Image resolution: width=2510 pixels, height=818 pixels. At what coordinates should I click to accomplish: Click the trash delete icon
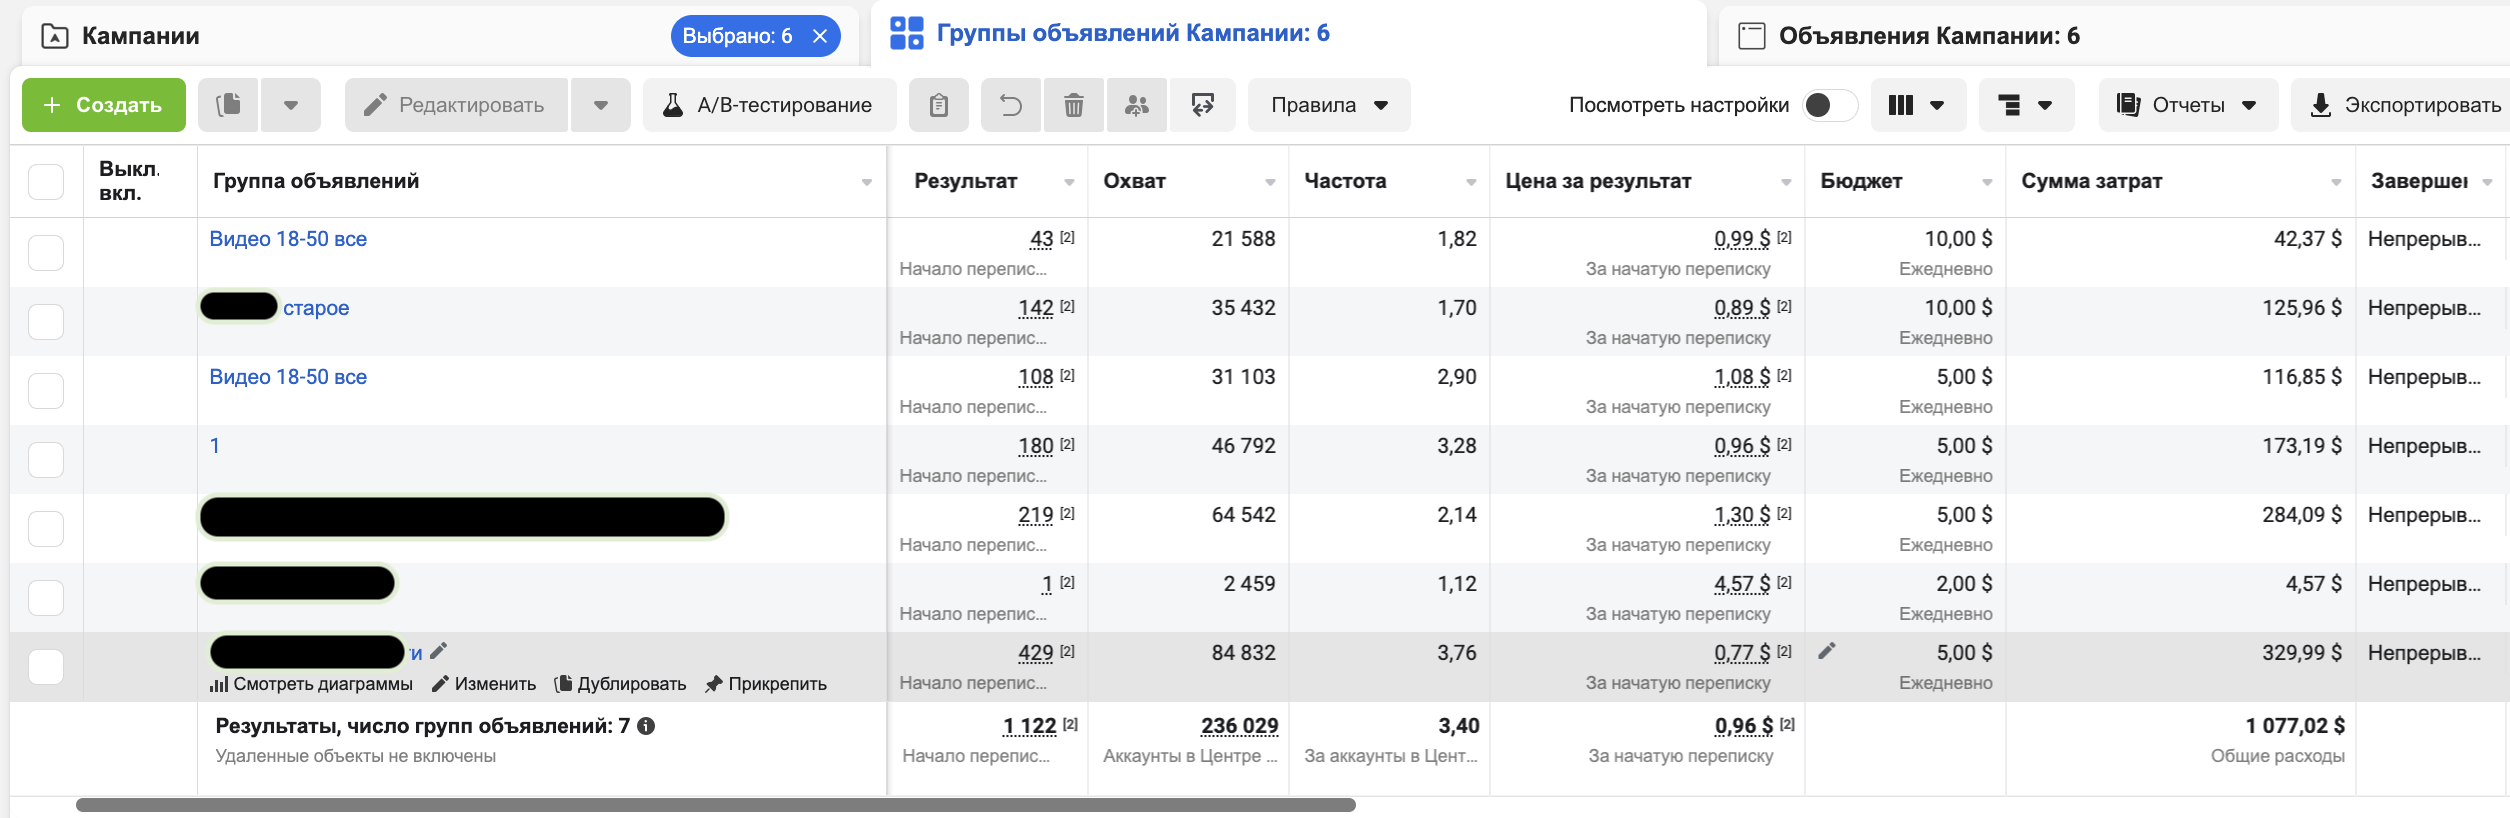coord(1074,105)
